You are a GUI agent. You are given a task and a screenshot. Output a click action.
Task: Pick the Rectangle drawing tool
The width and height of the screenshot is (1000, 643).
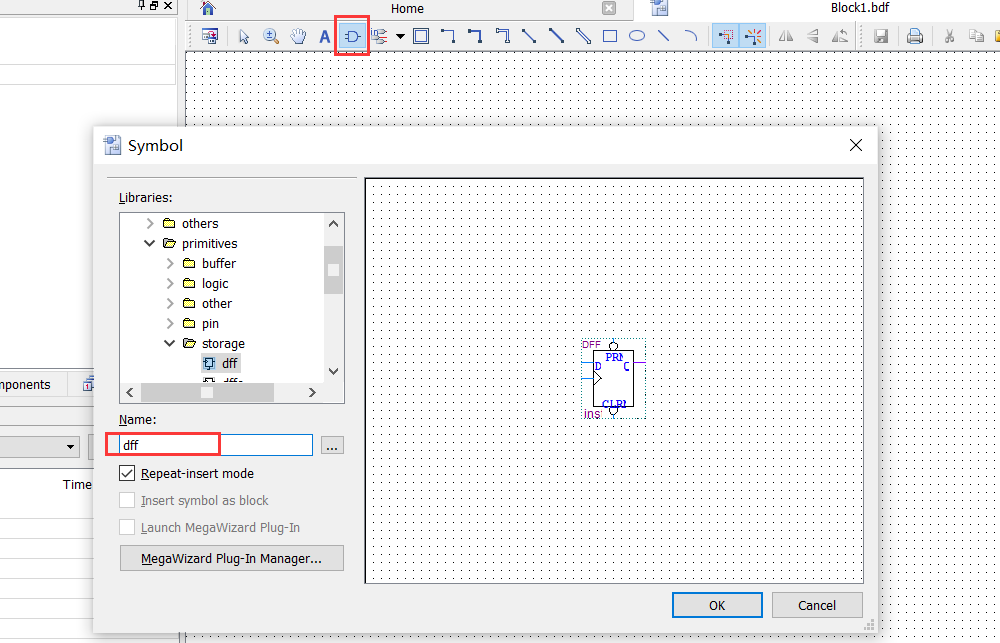click(610, 36)
